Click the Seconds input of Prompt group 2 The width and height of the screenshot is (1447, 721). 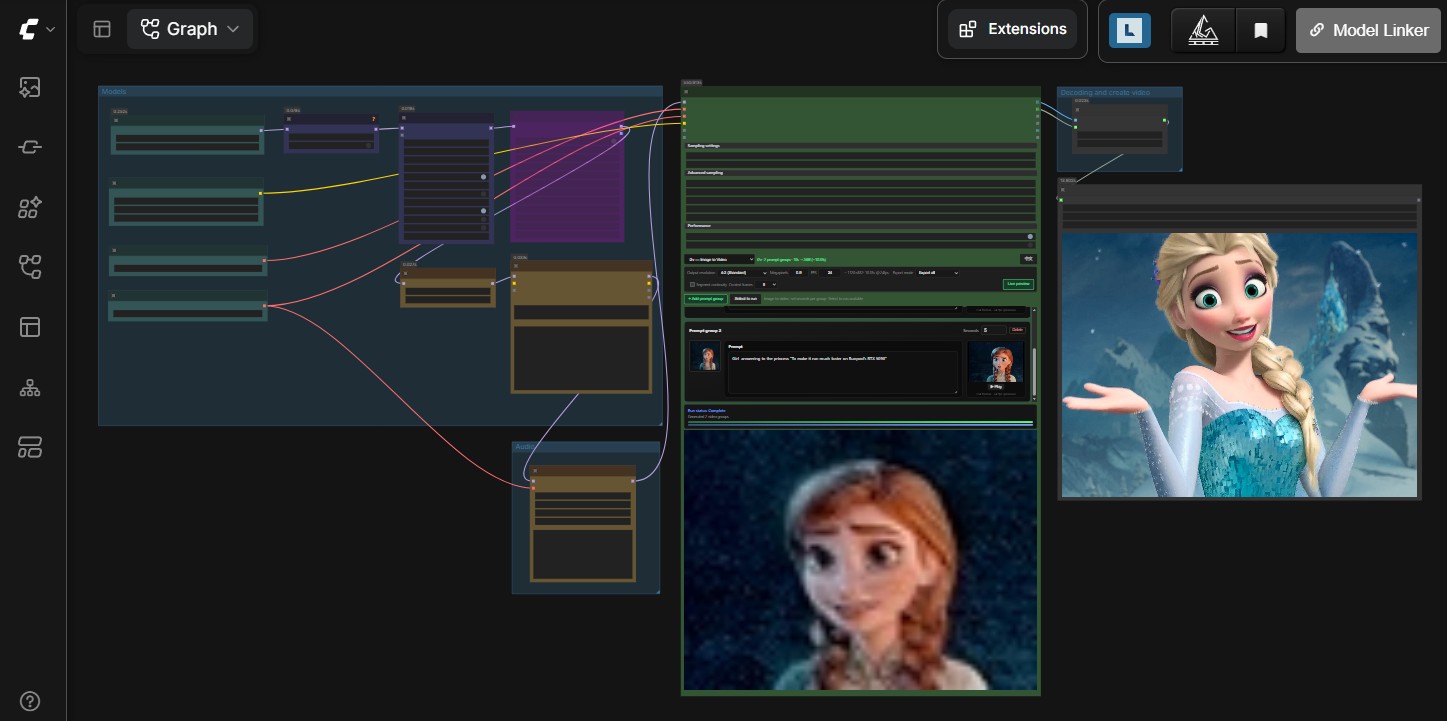(x=993, y=330)
